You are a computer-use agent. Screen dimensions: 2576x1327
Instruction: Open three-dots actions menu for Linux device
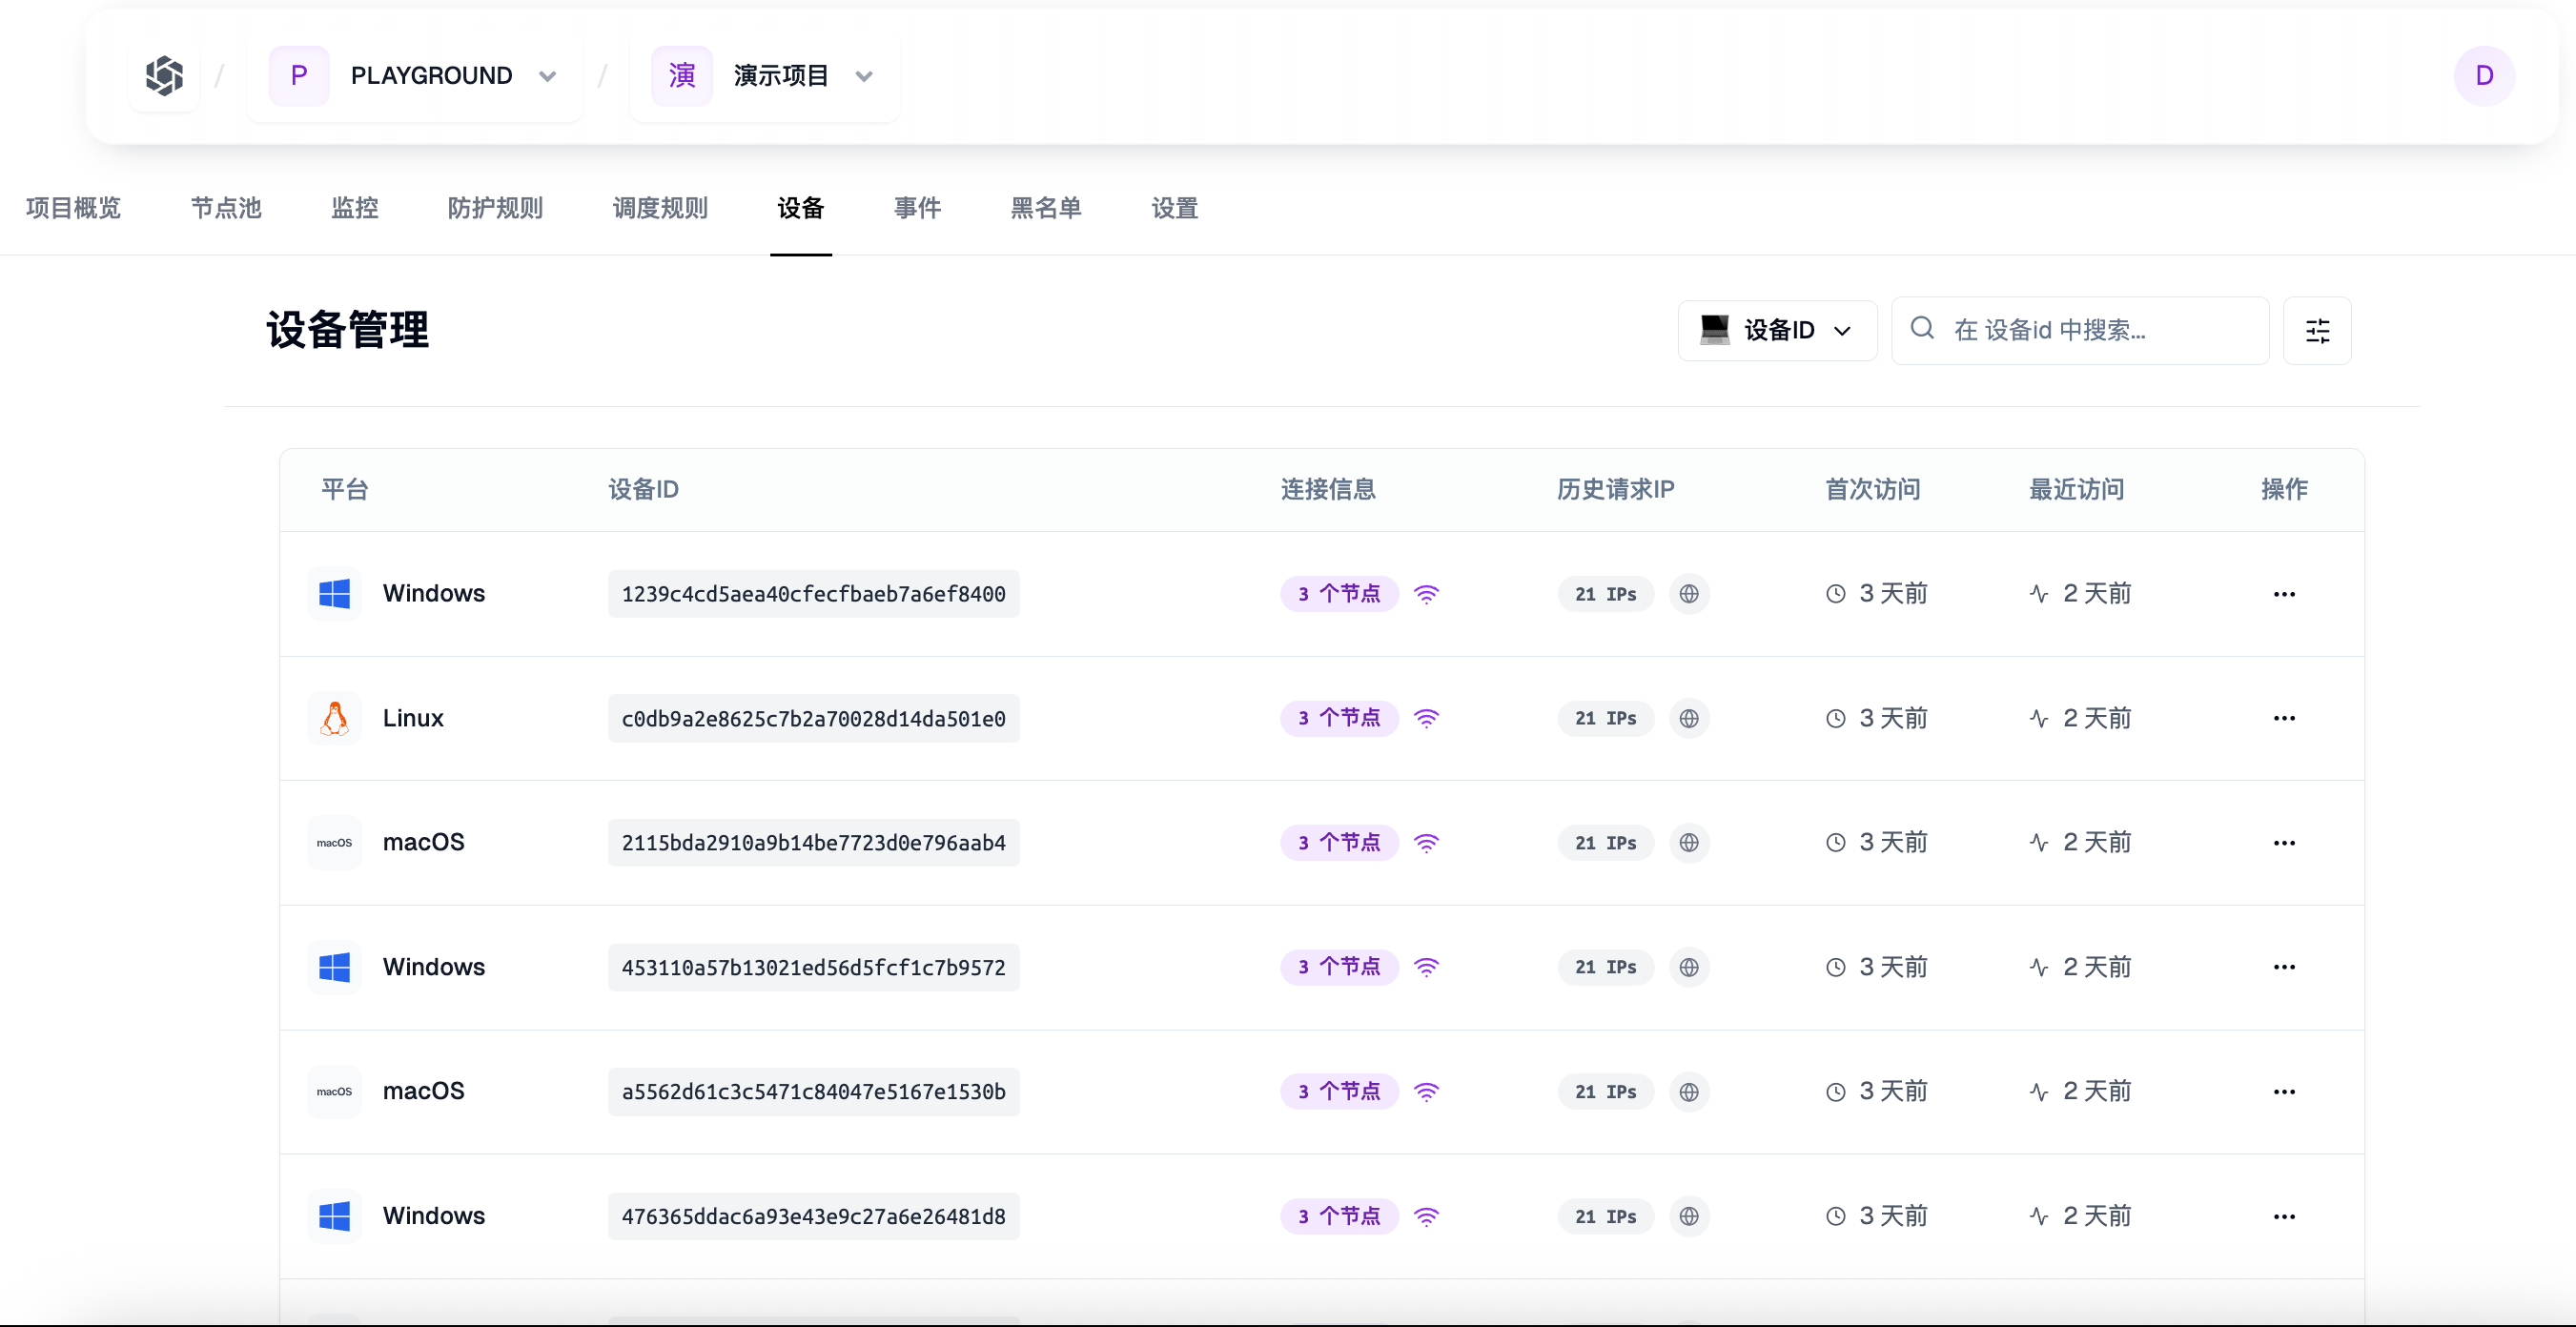(x=2284, y=718)
